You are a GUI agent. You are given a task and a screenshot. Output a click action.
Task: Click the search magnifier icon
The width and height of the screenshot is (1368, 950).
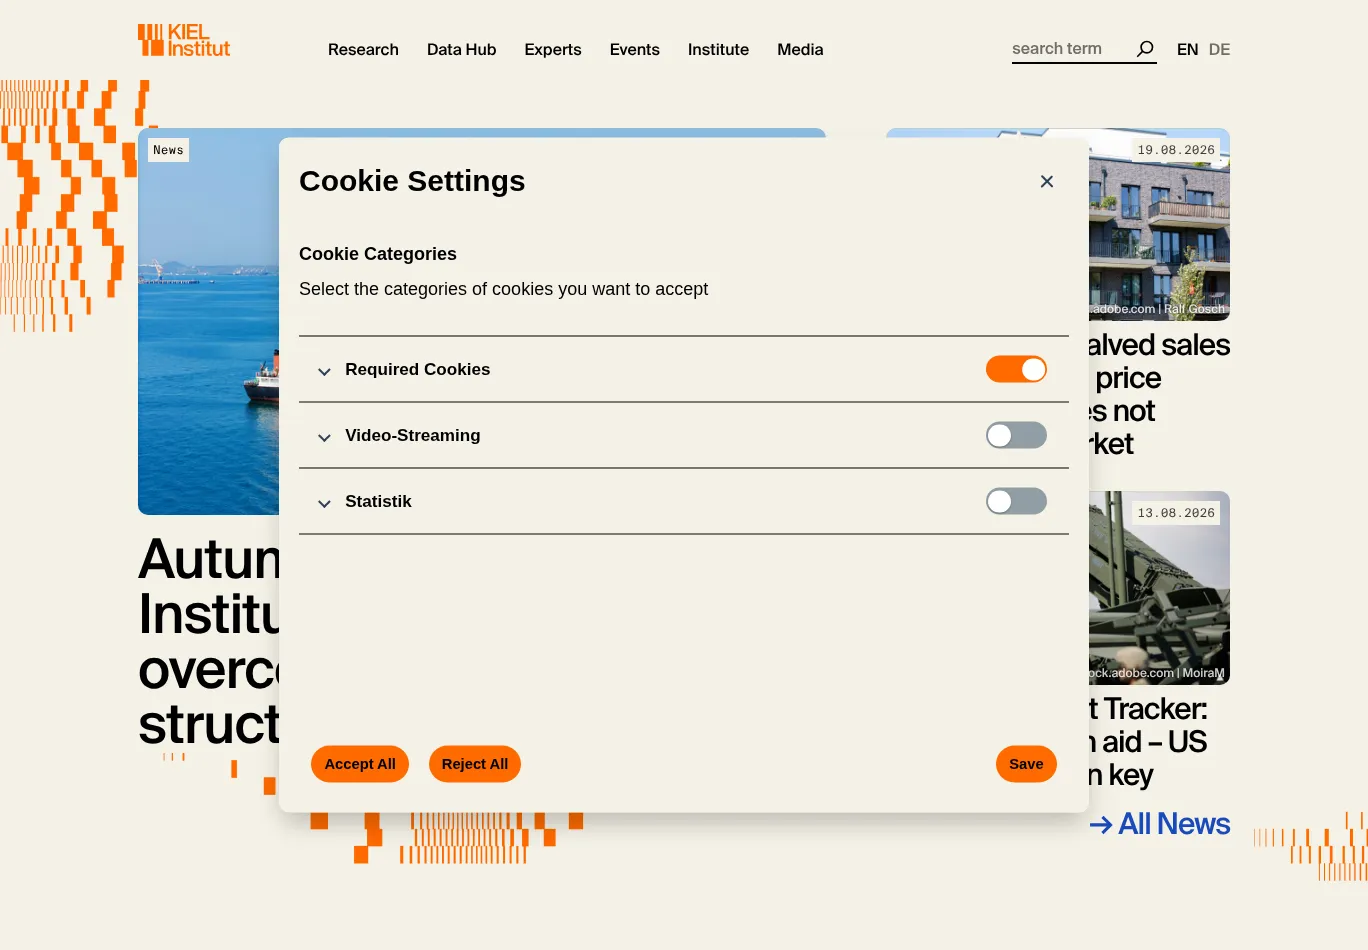pos(1145,49)
